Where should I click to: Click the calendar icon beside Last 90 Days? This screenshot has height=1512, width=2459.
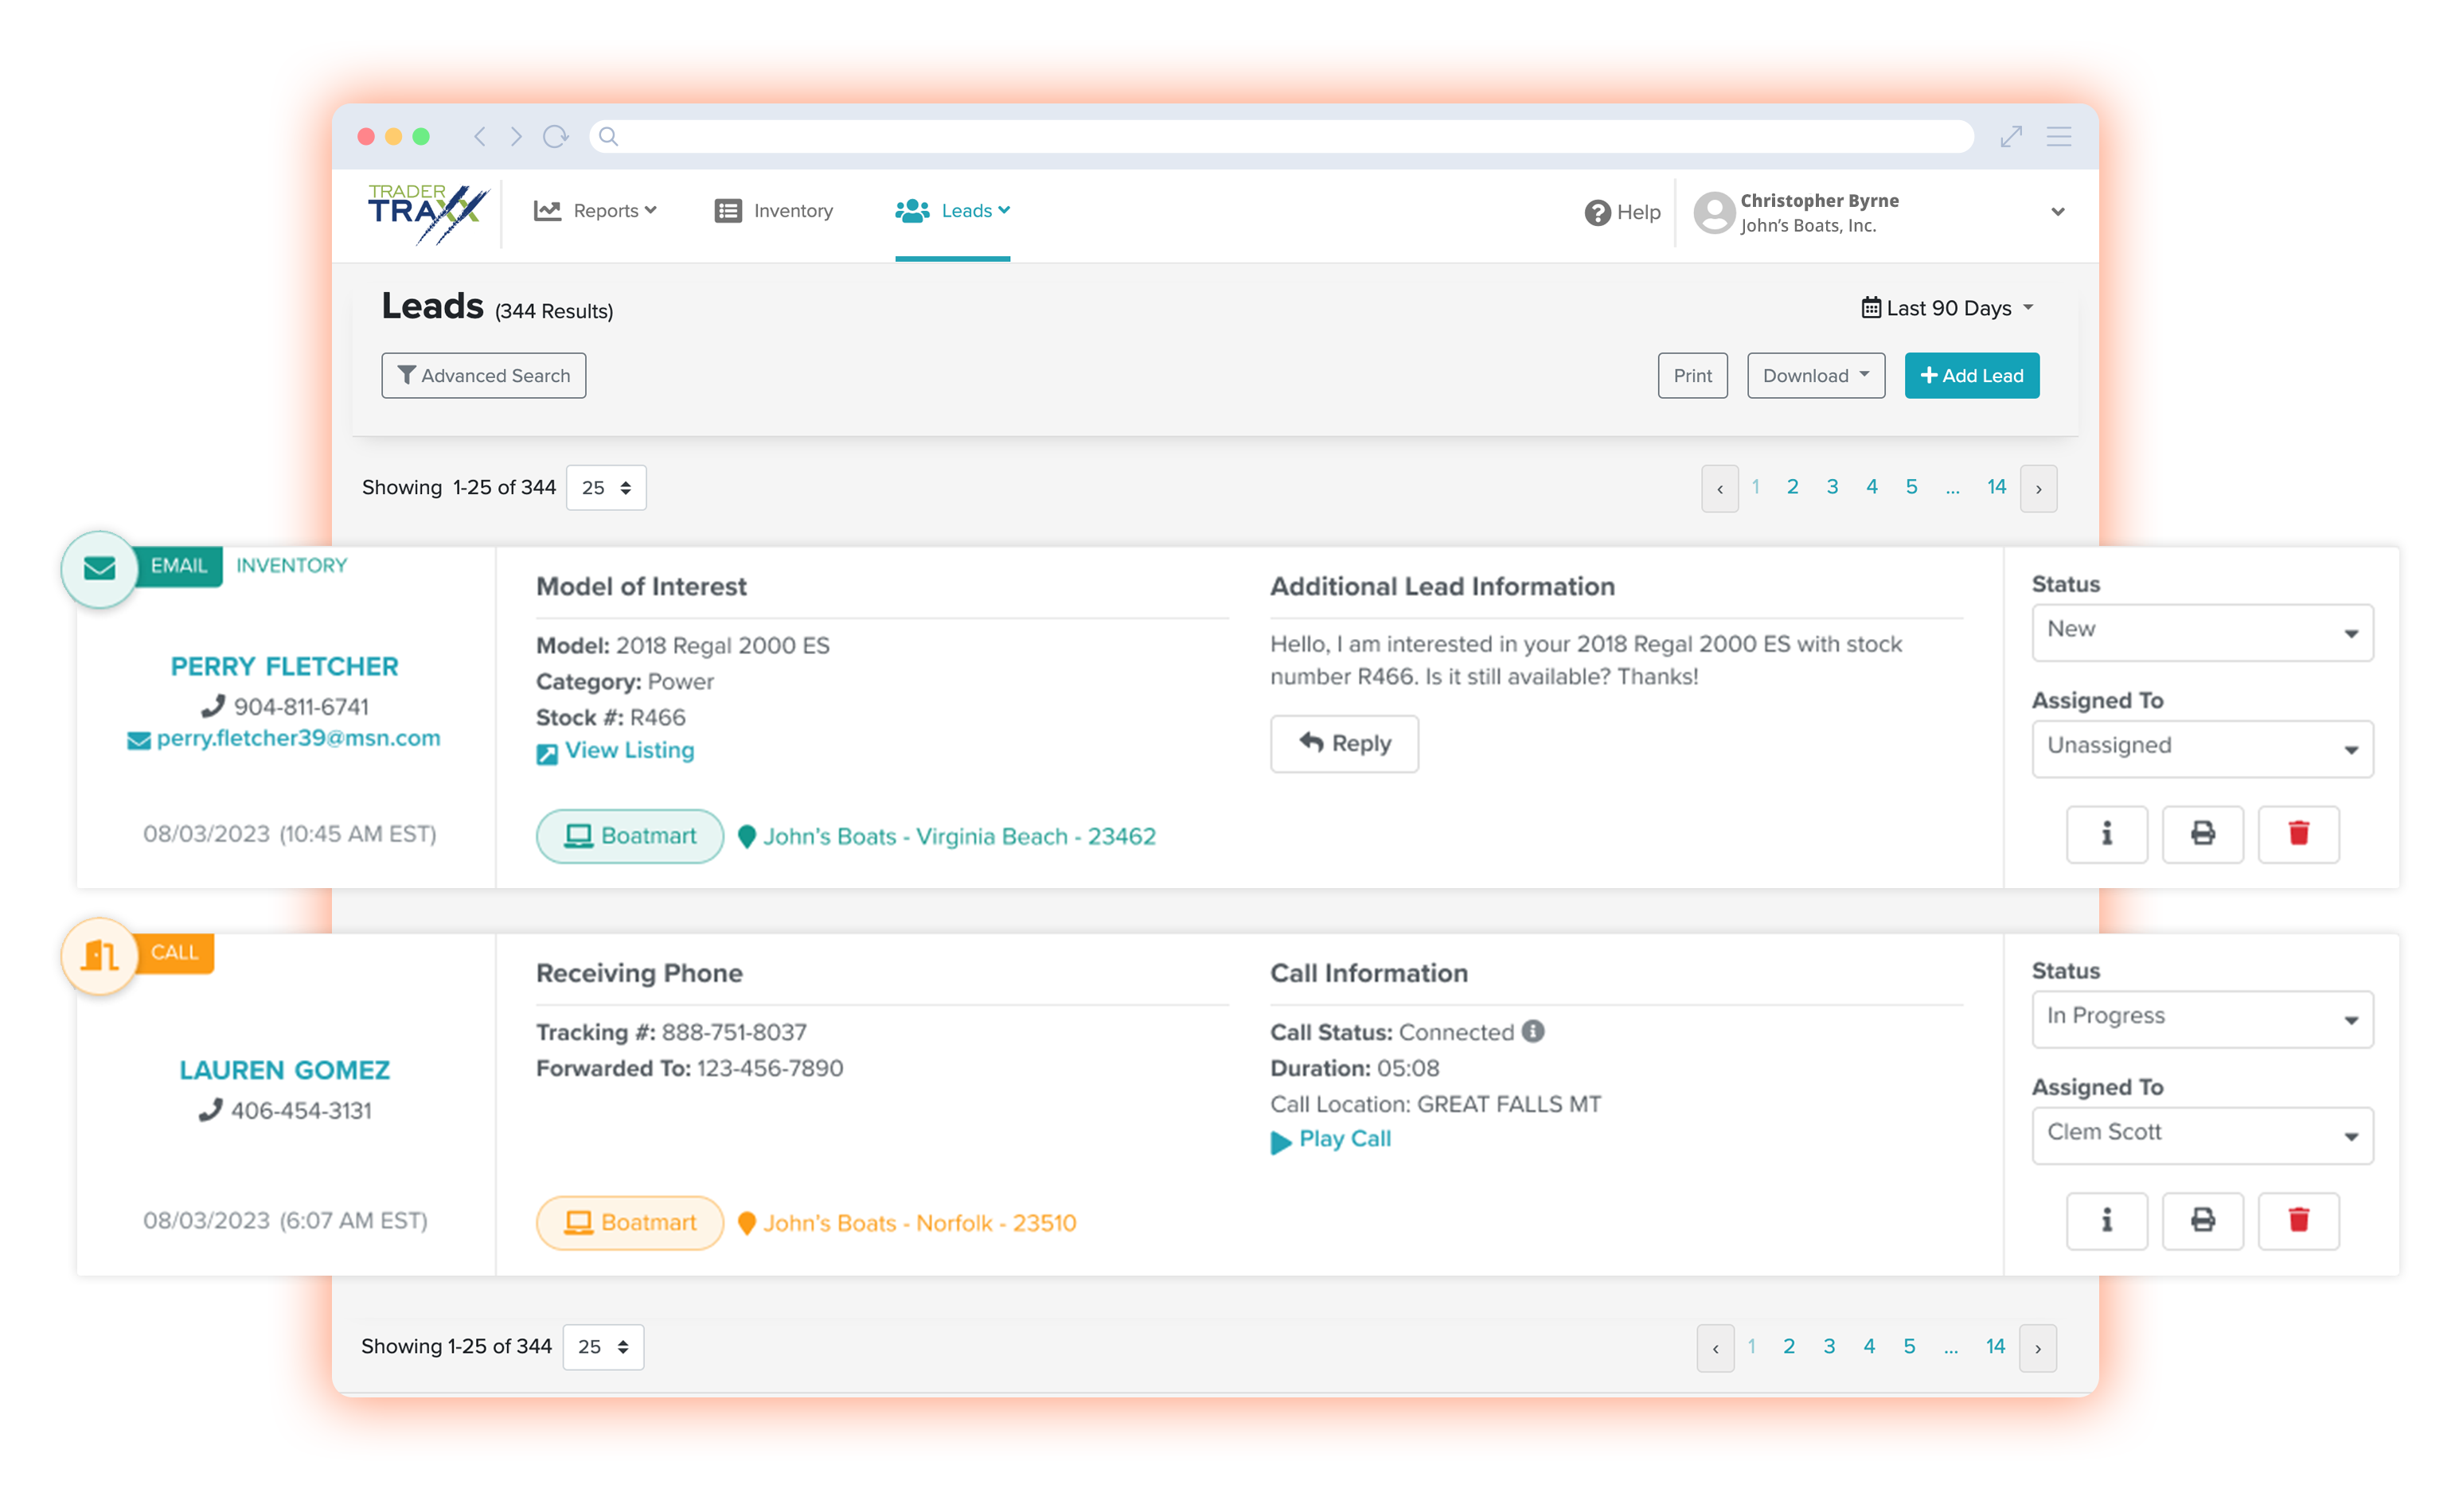tap(1870, 308)
